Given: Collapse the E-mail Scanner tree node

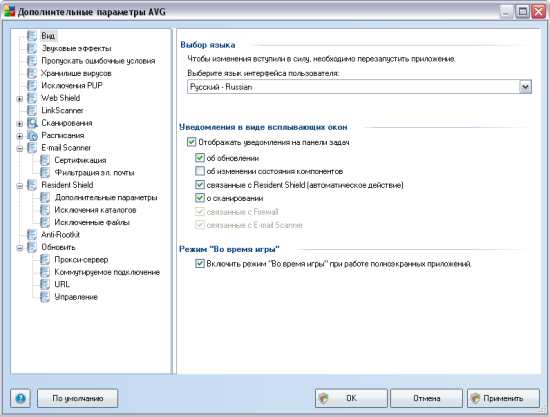Looking at the screenshot, I should point(20,149).
